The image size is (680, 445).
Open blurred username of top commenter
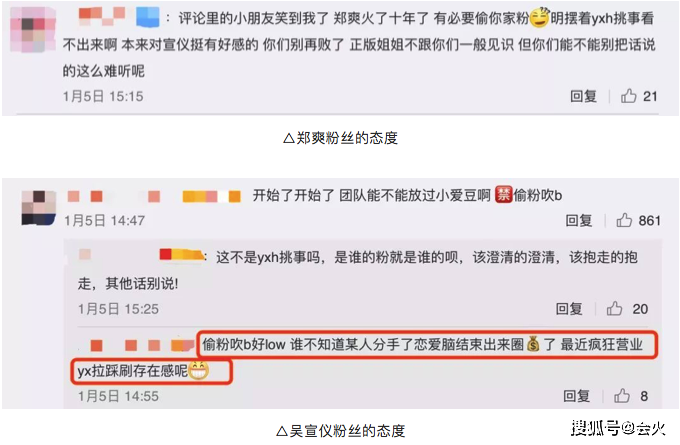118,17
